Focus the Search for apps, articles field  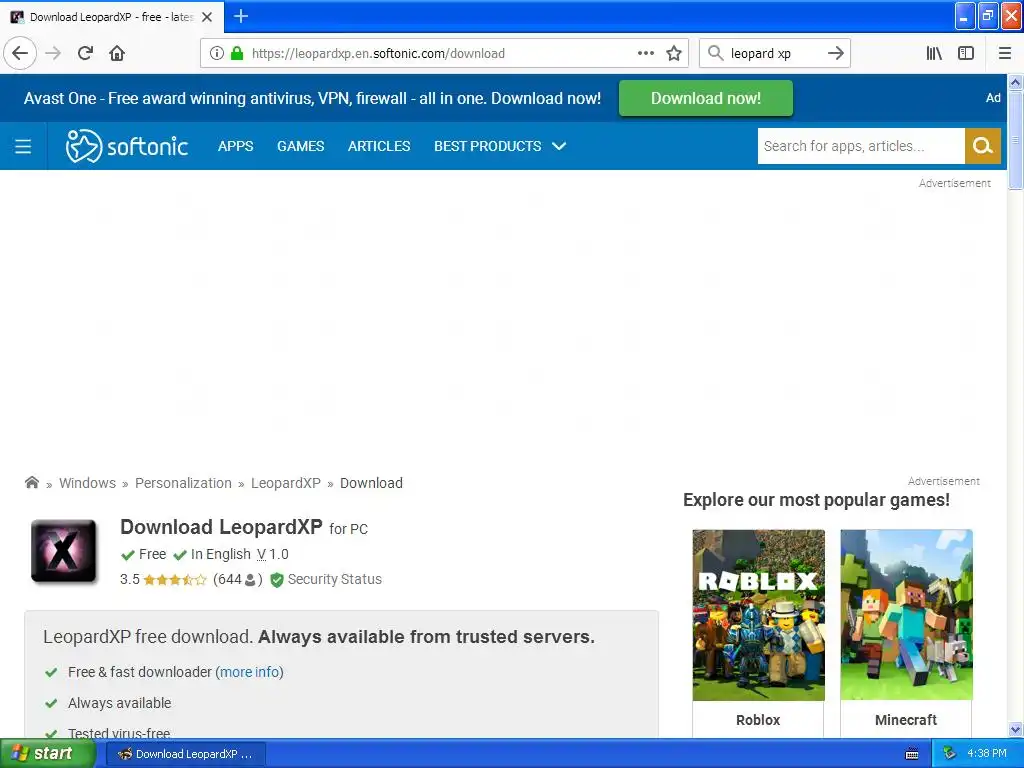[861, 146]
